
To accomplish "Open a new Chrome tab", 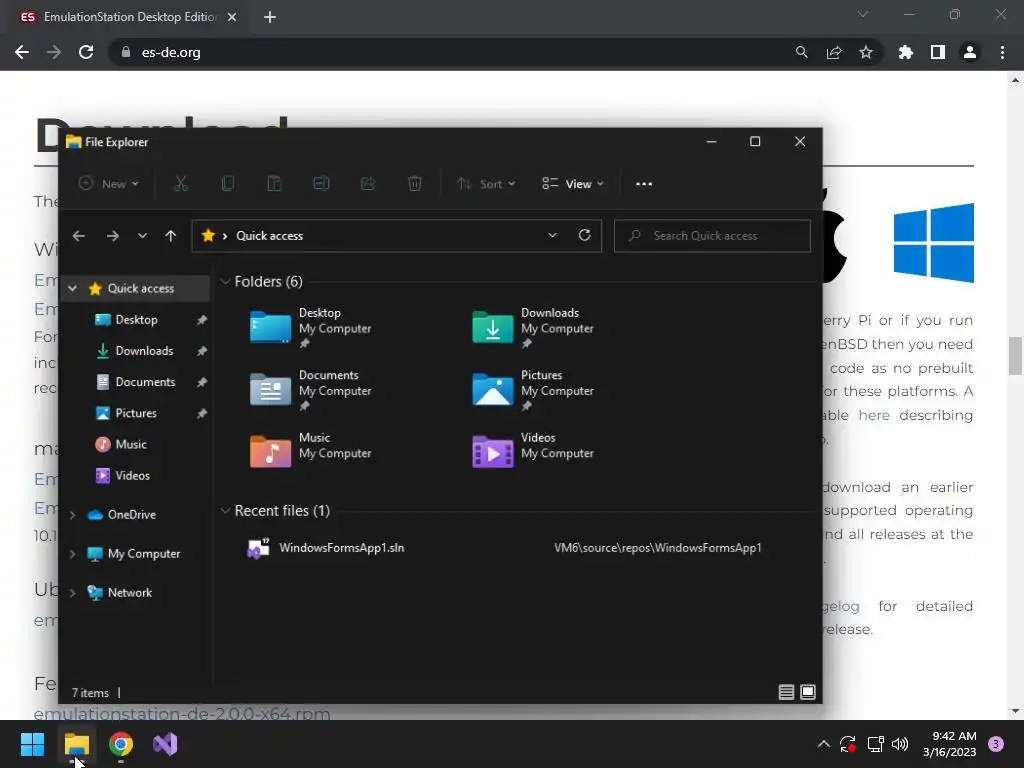I will tap(270, 17).
